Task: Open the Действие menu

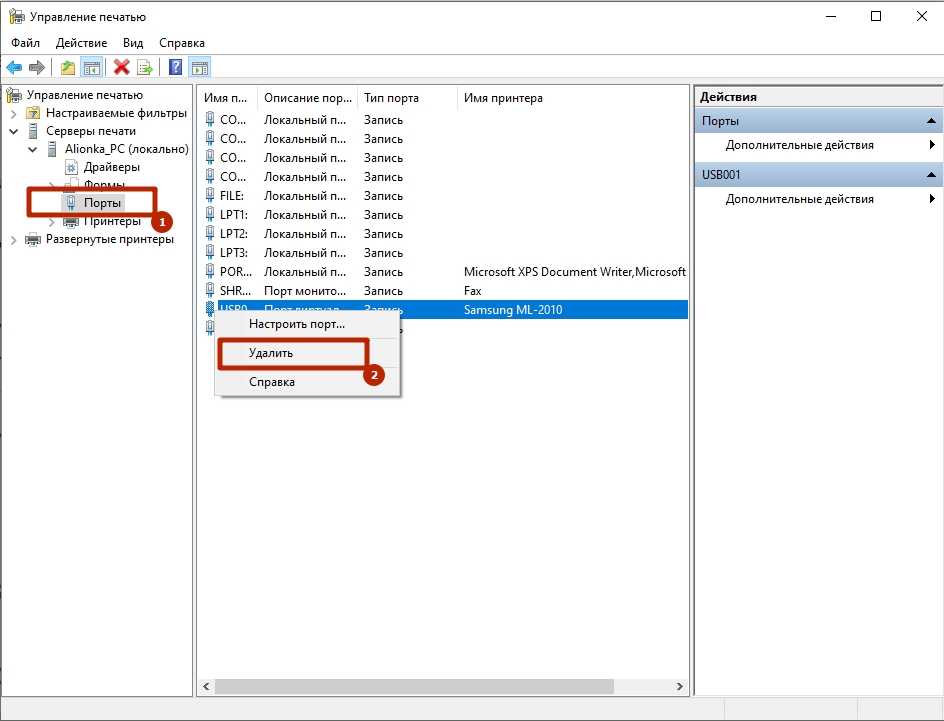Action: [x=81, y=43]
